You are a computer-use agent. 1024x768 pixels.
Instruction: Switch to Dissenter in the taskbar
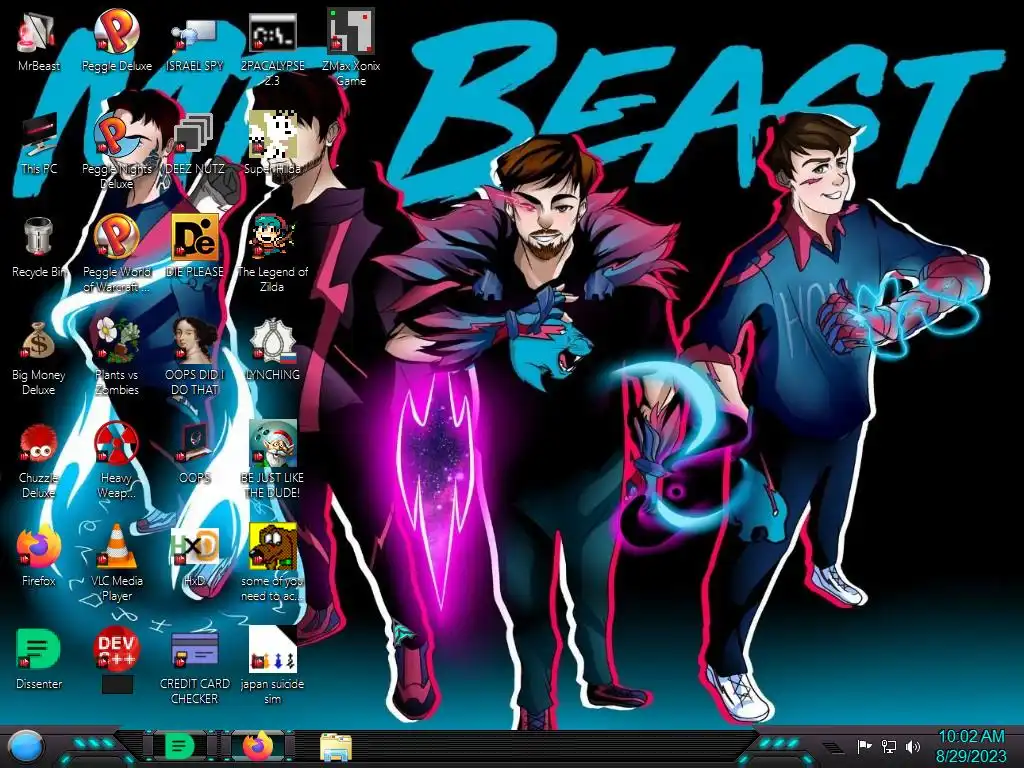click(180, 746)
